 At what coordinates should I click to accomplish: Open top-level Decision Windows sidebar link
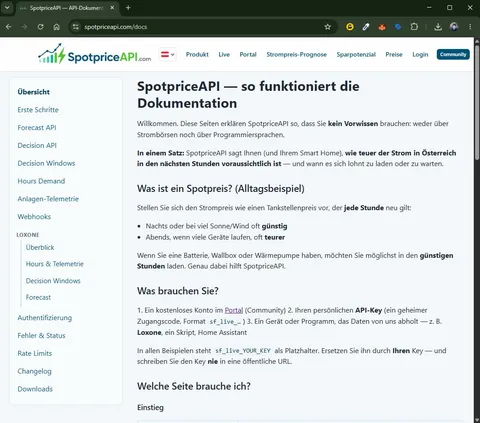click(x=46, y=163)
